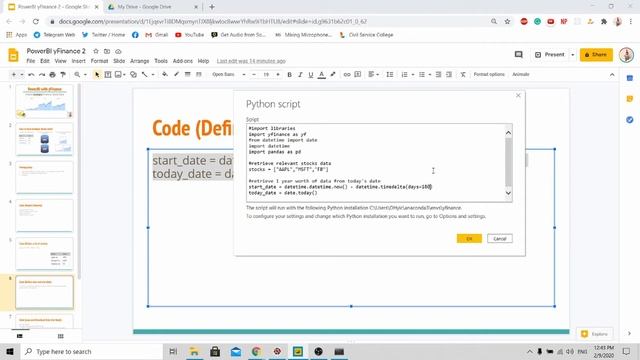Decrease the font size

(x=254, y=75)
